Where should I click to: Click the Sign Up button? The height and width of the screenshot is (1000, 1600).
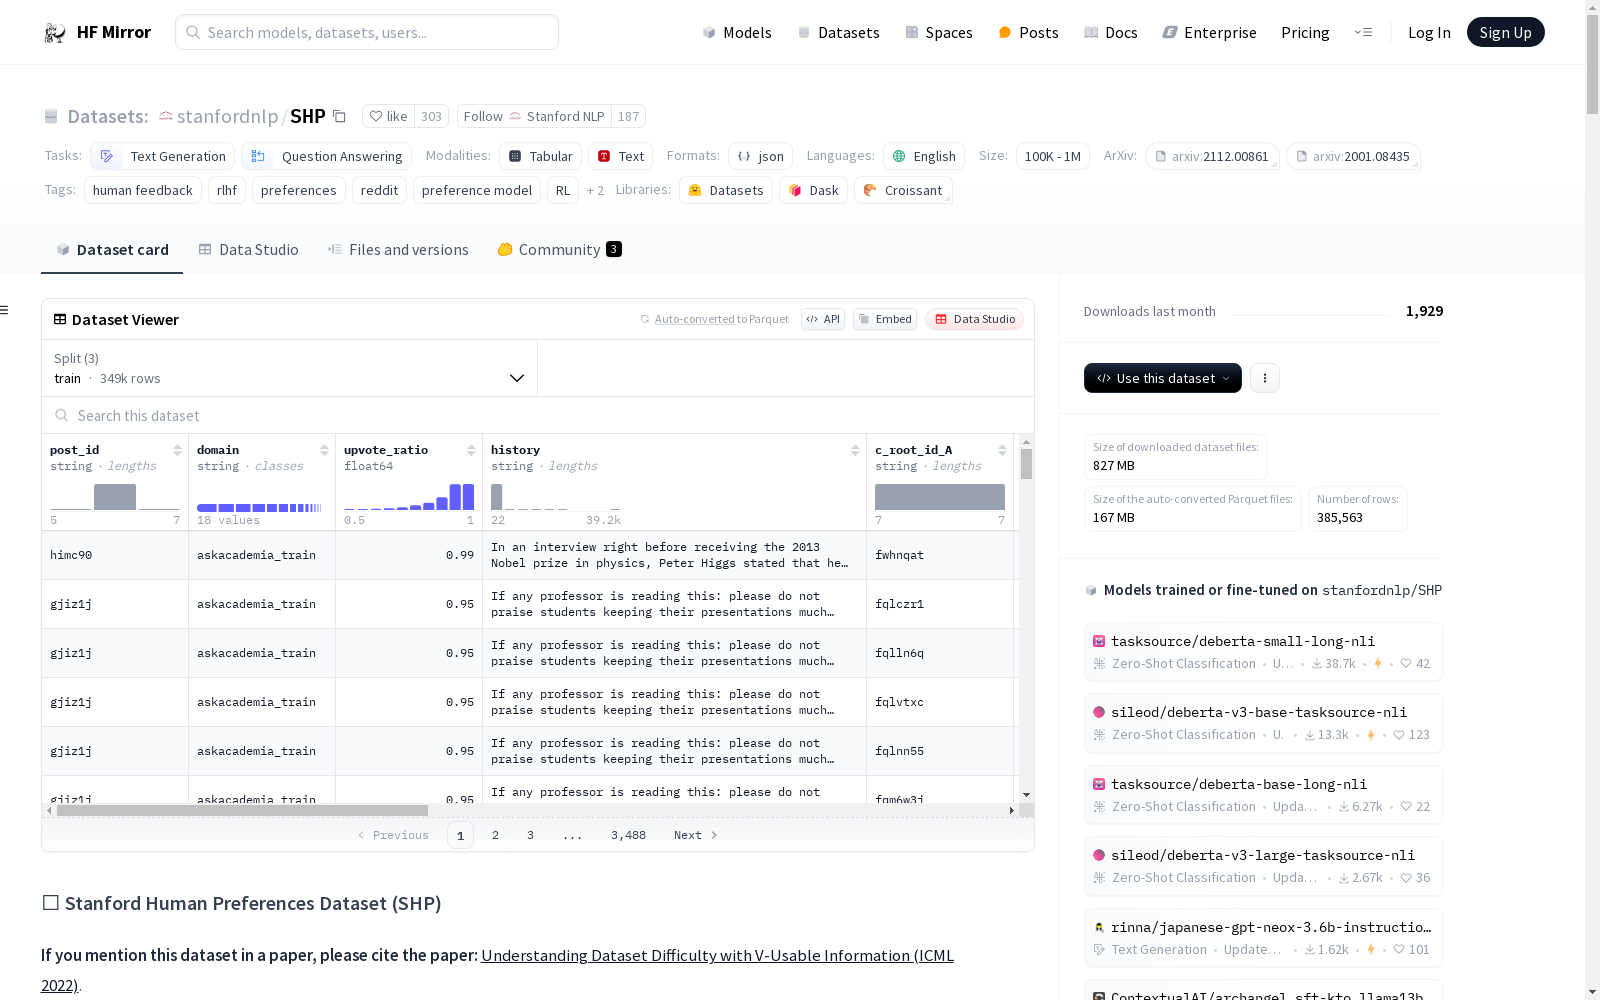1505,32
